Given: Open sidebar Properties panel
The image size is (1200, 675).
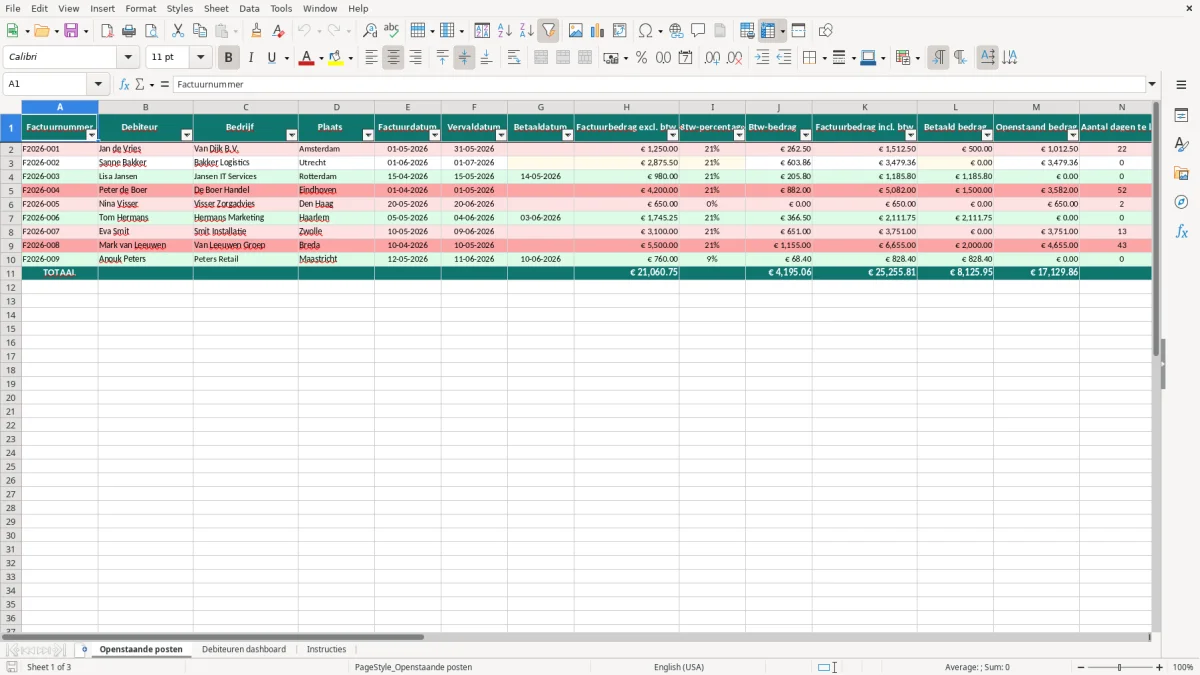Looking at the screenshot, I should (1181, 115).
